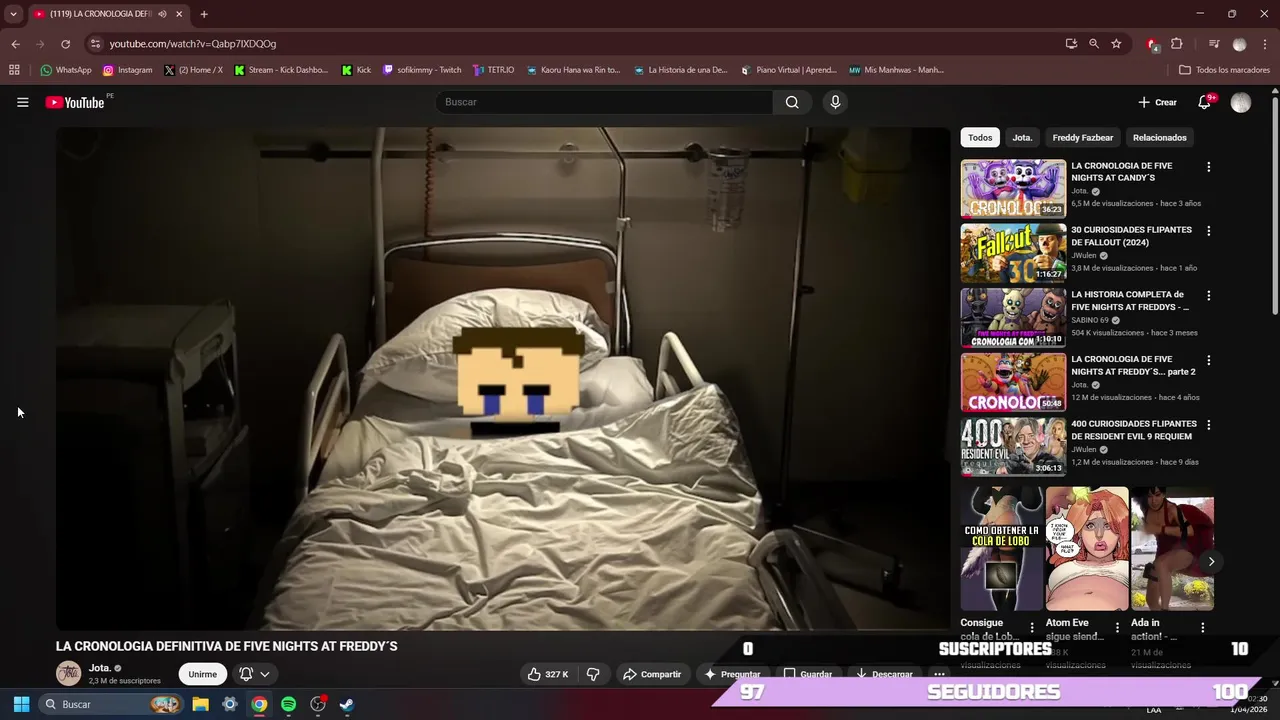
Task: Go back with Chrome's back arrow
Action: (15, 44)
